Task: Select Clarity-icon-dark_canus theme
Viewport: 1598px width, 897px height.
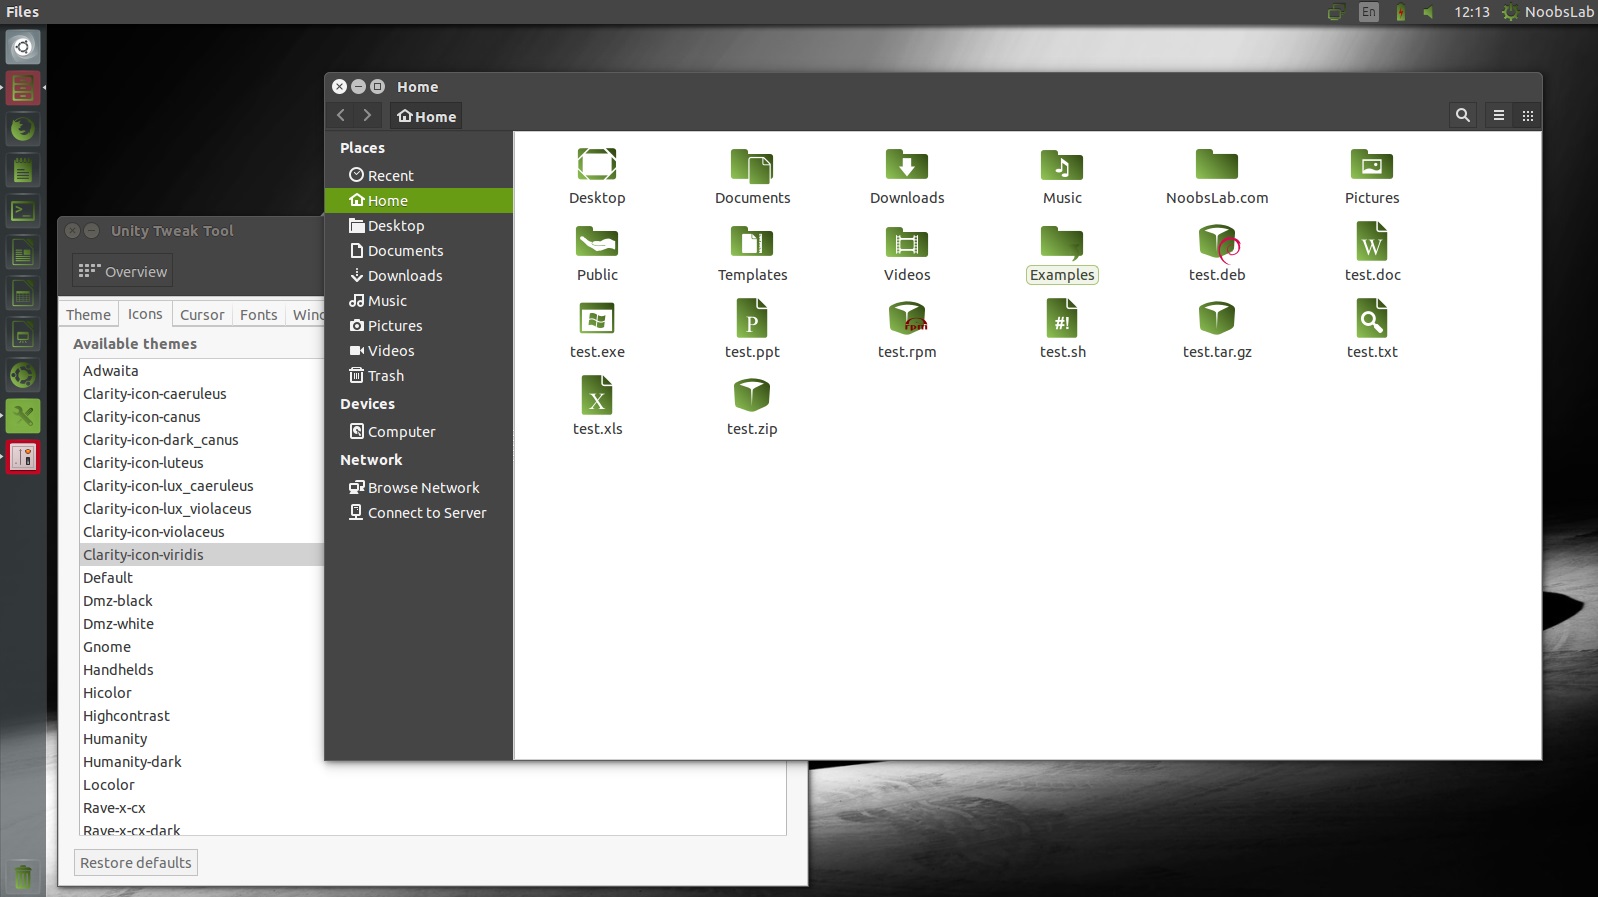Action: tap(202, 439)
